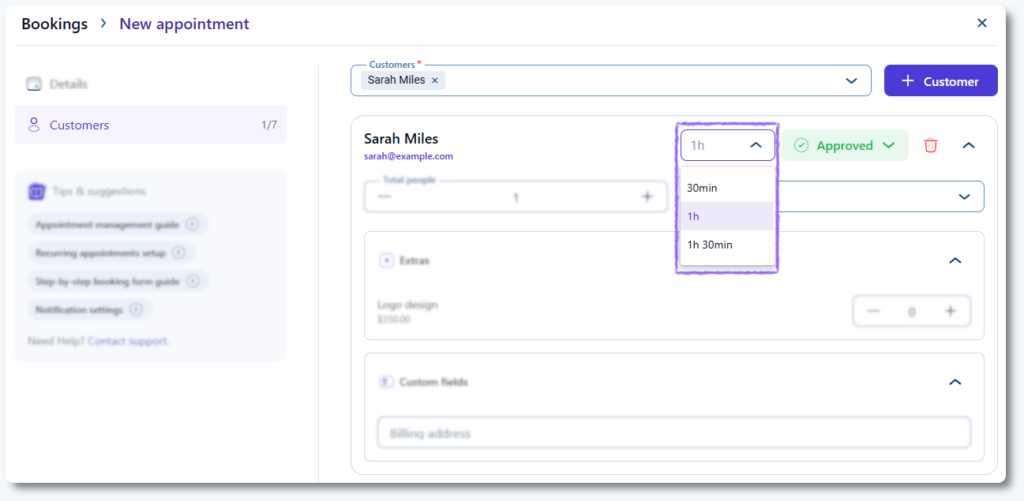Image resolution: width=1024 pixels, height=501 pixels.
Task: Click the add Customer button
Action: pos(940,81)
